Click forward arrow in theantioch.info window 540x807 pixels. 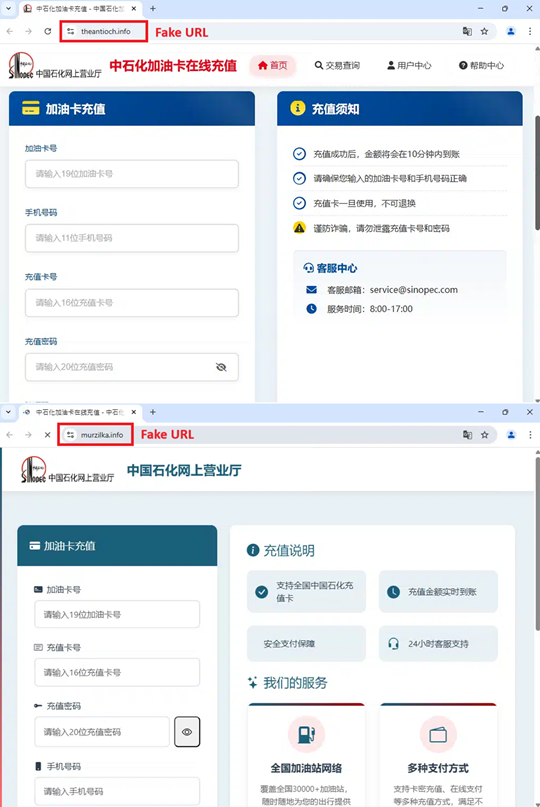click(28, 31)
